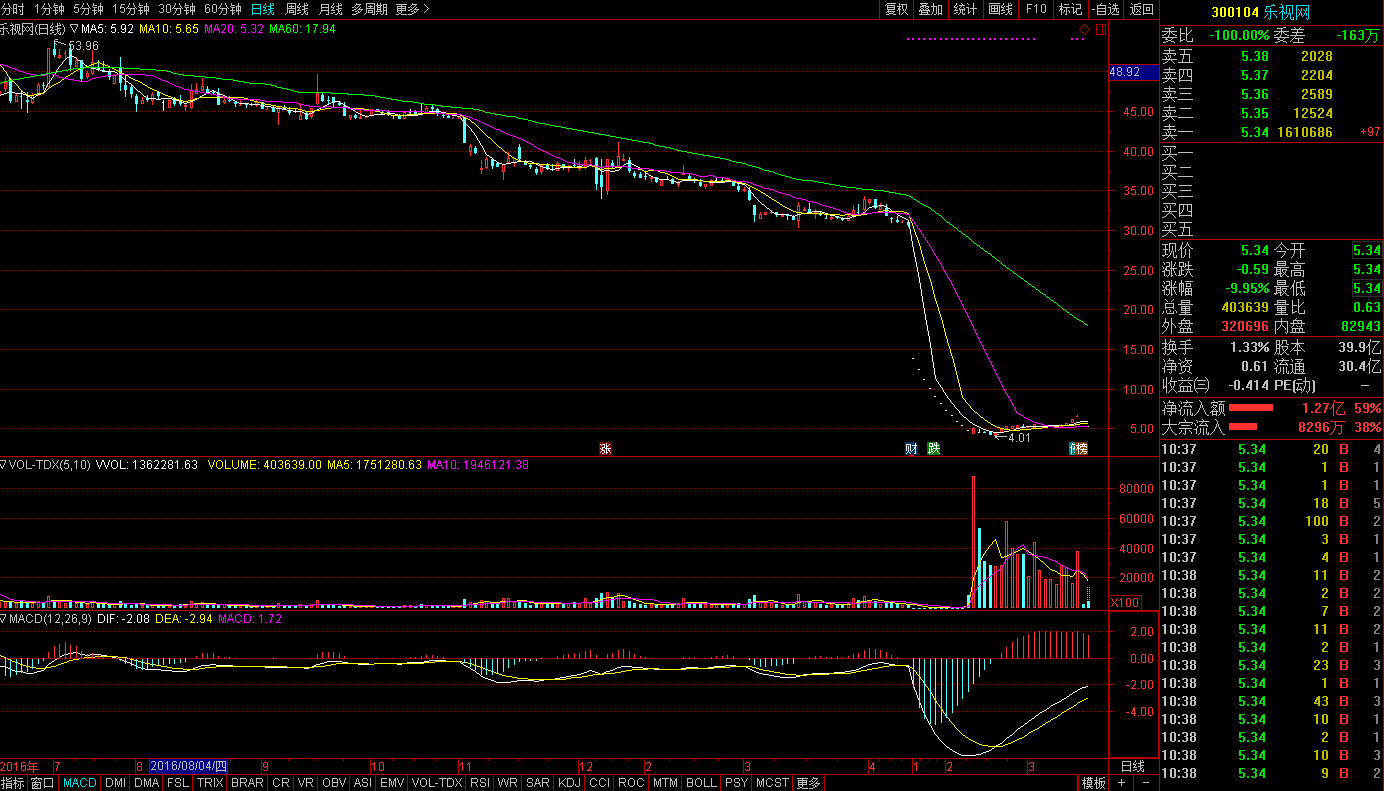Click the 财 marker on the price chart

[x=911, y=449]
